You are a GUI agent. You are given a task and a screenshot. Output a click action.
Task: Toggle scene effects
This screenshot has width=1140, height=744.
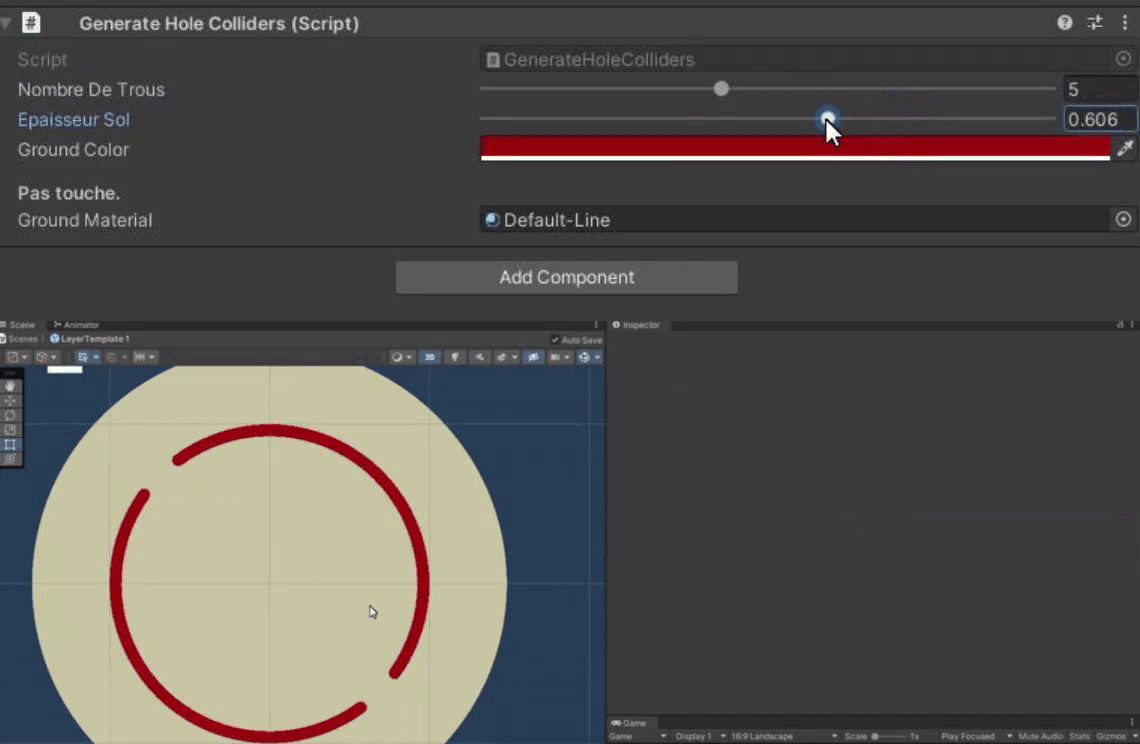(x=501, y=357)
